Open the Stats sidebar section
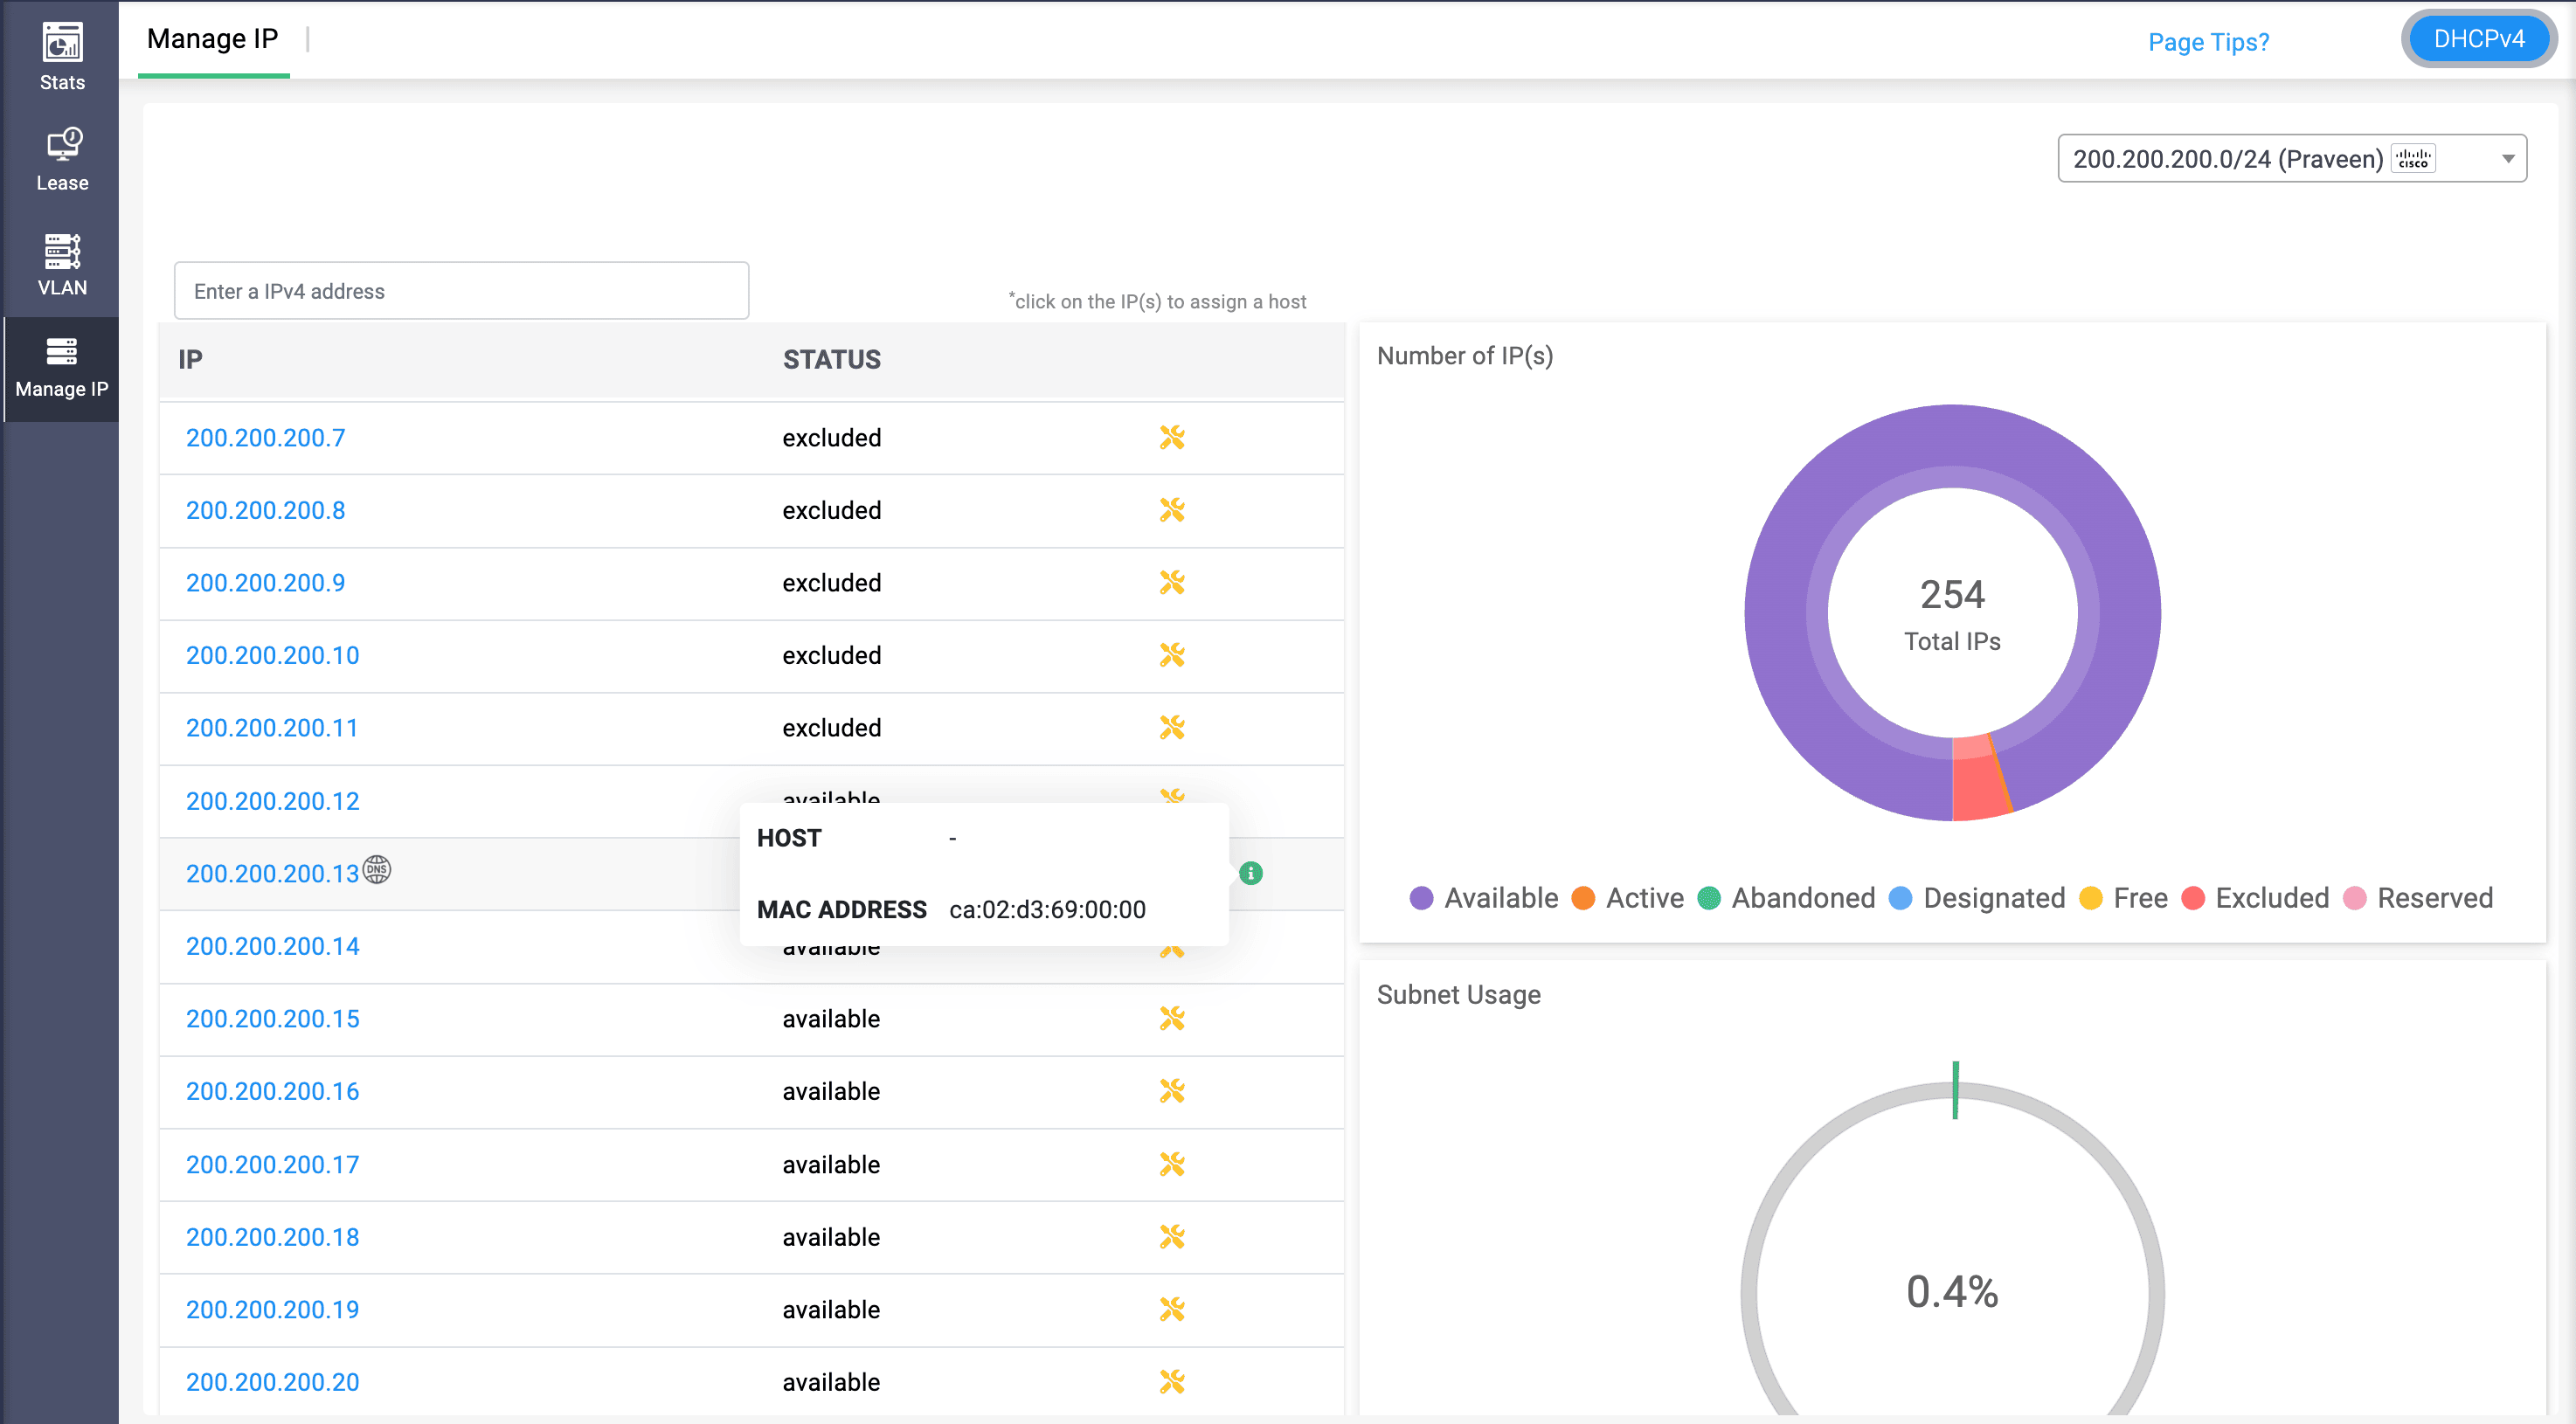The image size is (2576, 1424). click(x=62, y=57)
